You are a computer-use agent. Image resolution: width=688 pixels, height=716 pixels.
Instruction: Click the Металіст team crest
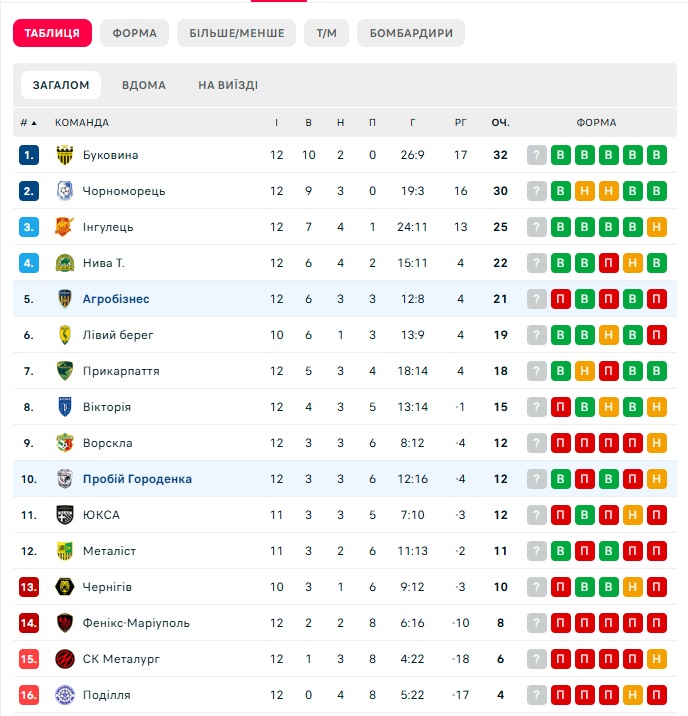pyautogui.click(x=65, y=551)
